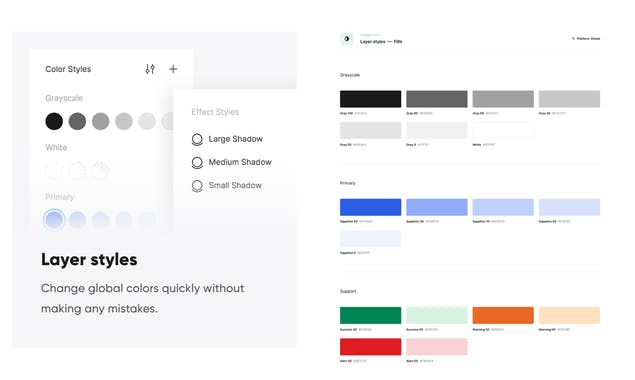Click the White label in Color Styles panel
The image size is (635, 380).
click(56, 147)
